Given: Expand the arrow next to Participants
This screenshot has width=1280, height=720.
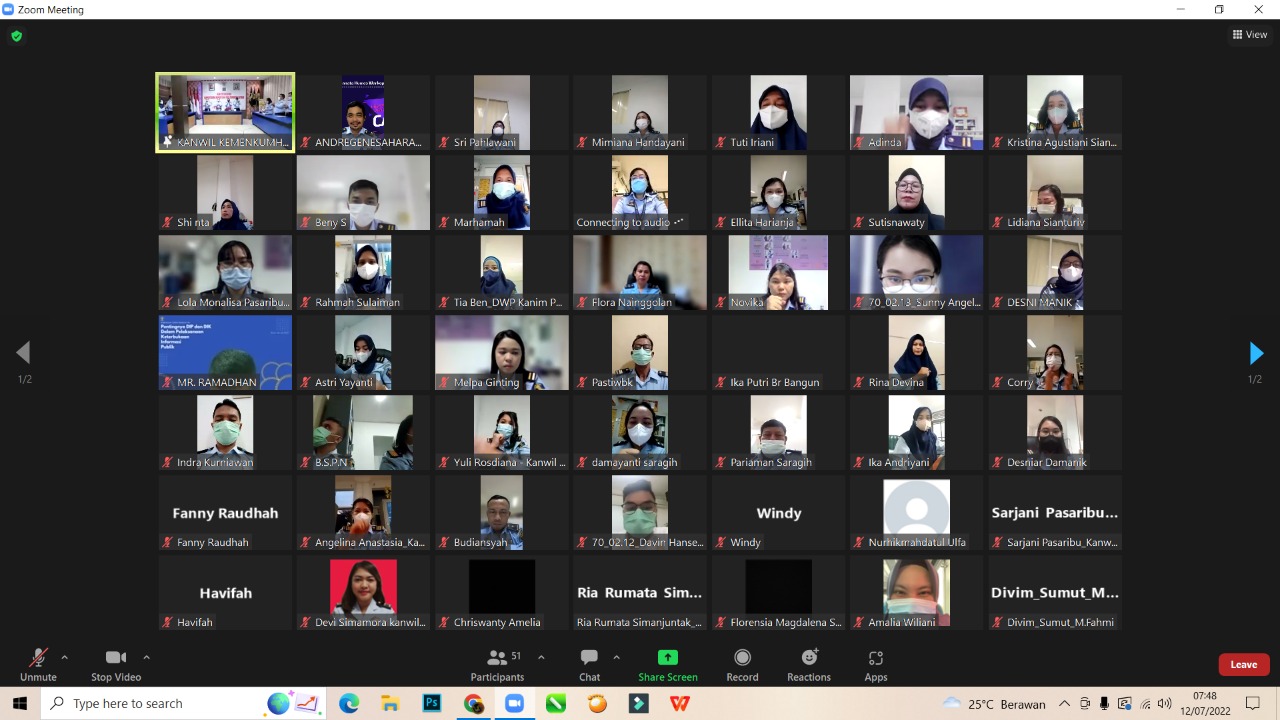Looking at the screenshot, I should [541, 657].
